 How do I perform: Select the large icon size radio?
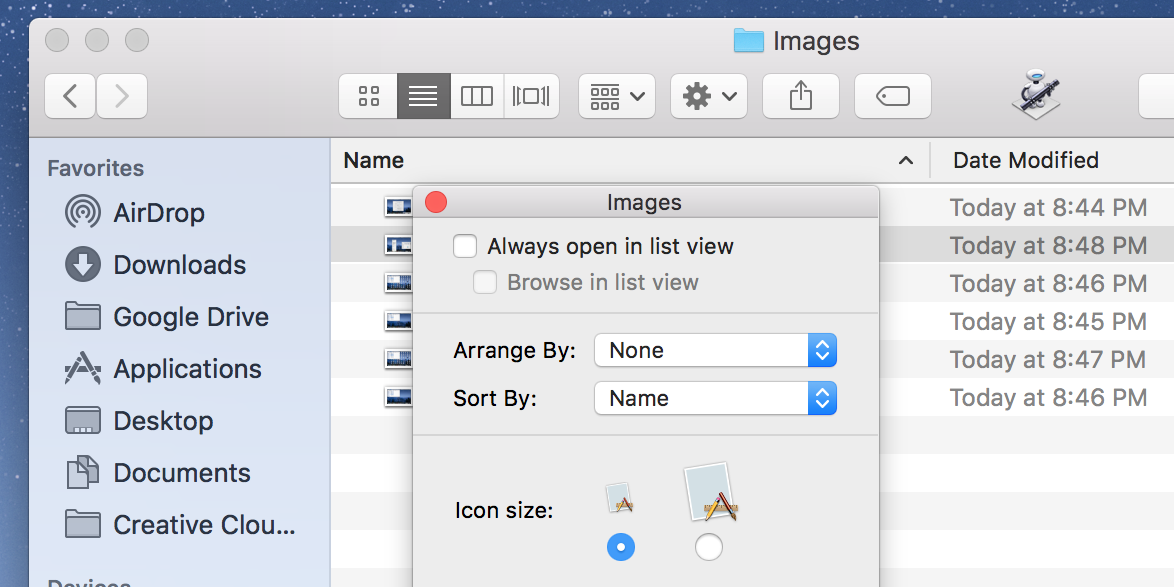coord(708,547)
